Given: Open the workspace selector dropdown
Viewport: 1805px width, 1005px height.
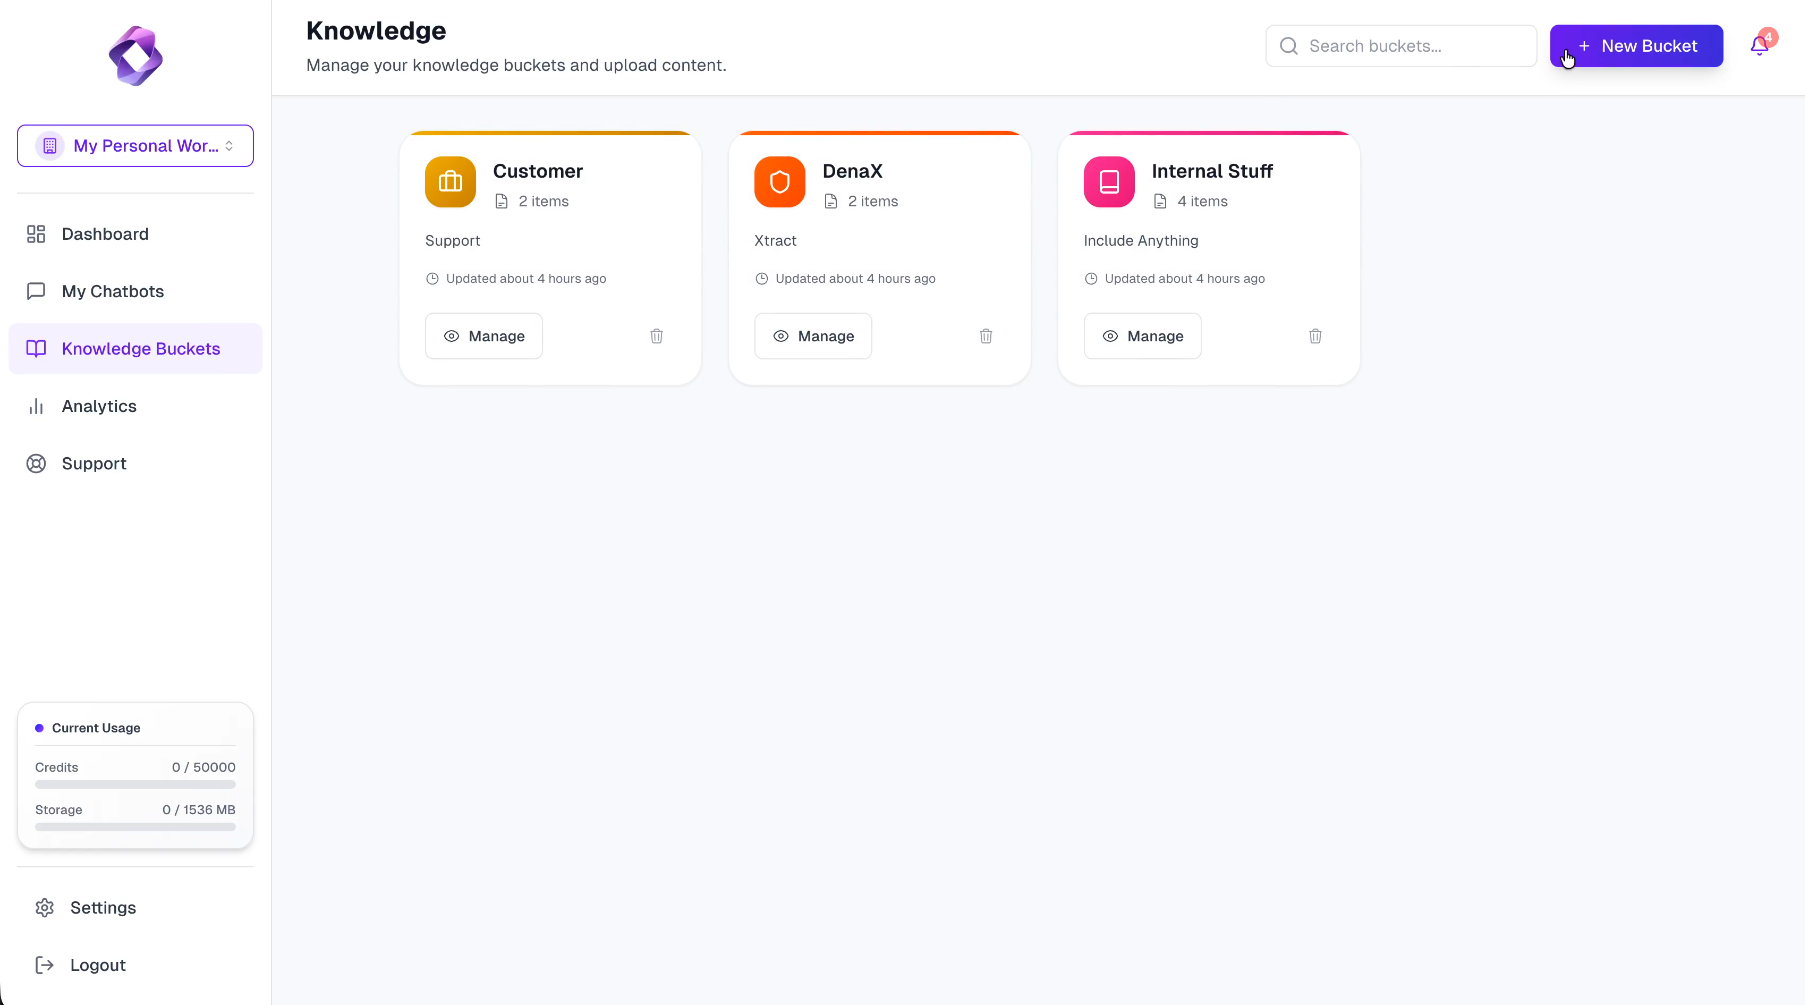Looking at the screenshot, I should 135,145.
